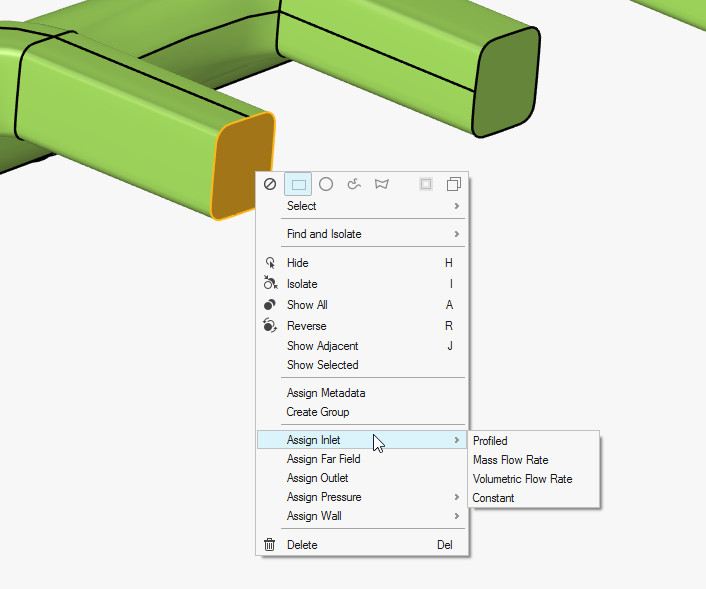
Task: Click Create Group in the context menu
Action: [x=318, y=412]
